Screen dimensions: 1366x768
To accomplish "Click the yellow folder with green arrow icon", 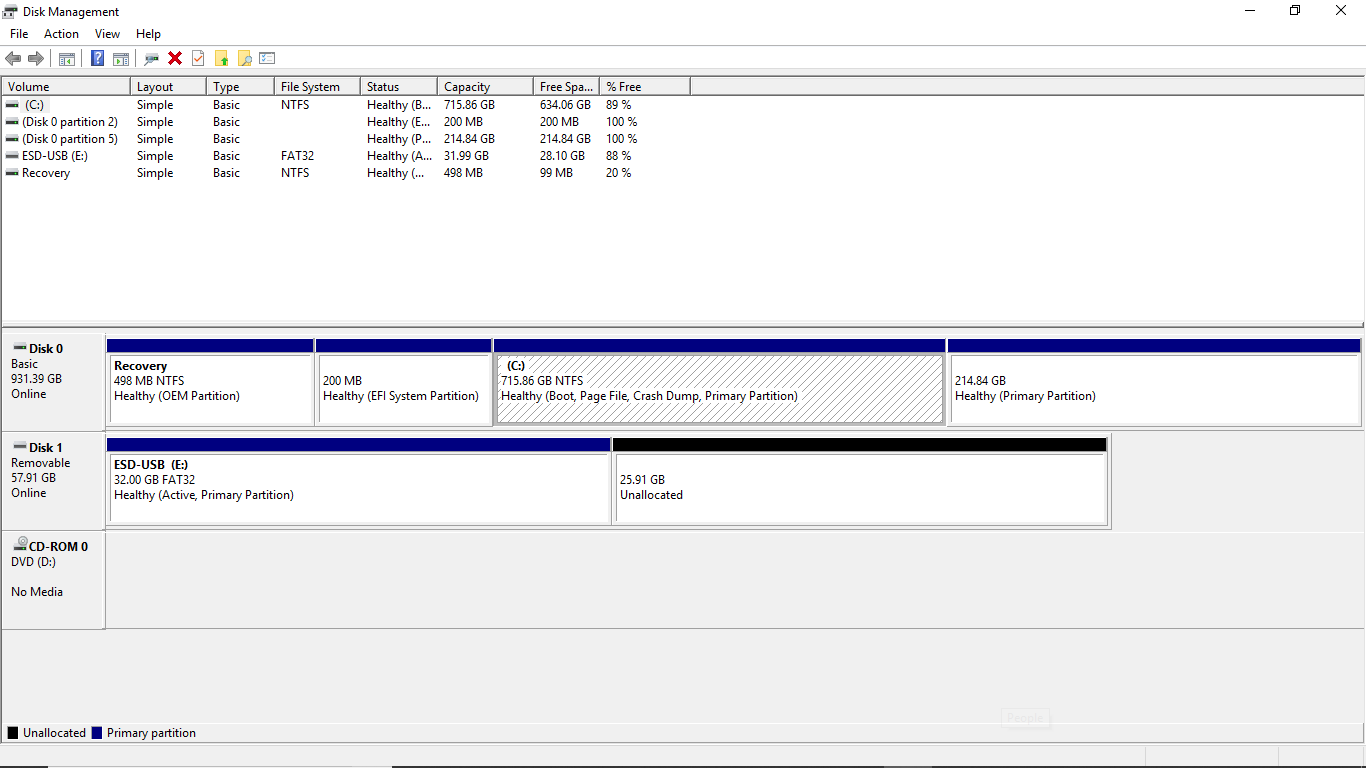I will pyautogui.click(x=221, y=58).
